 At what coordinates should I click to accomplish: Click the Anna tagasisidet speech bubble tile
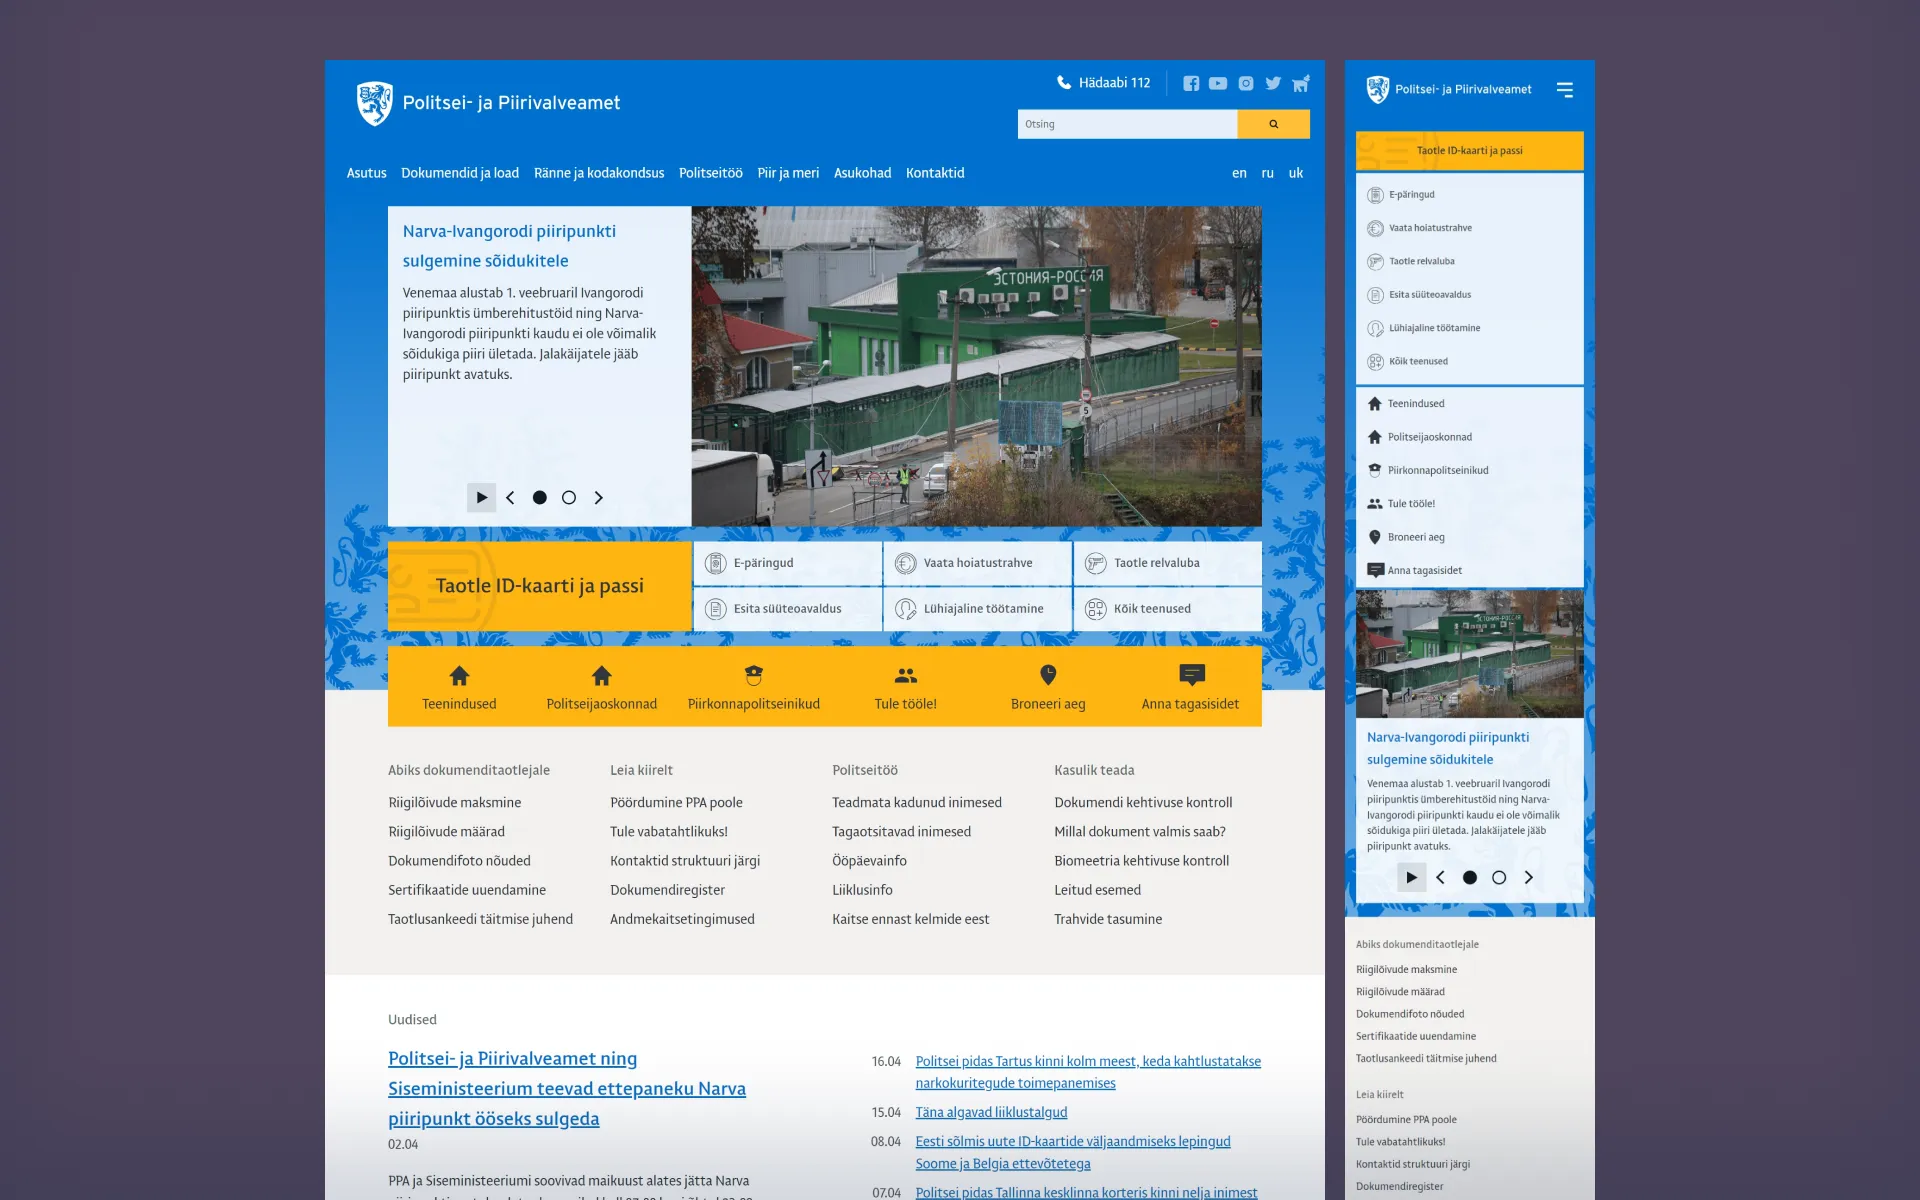[x=1190, y=687]
